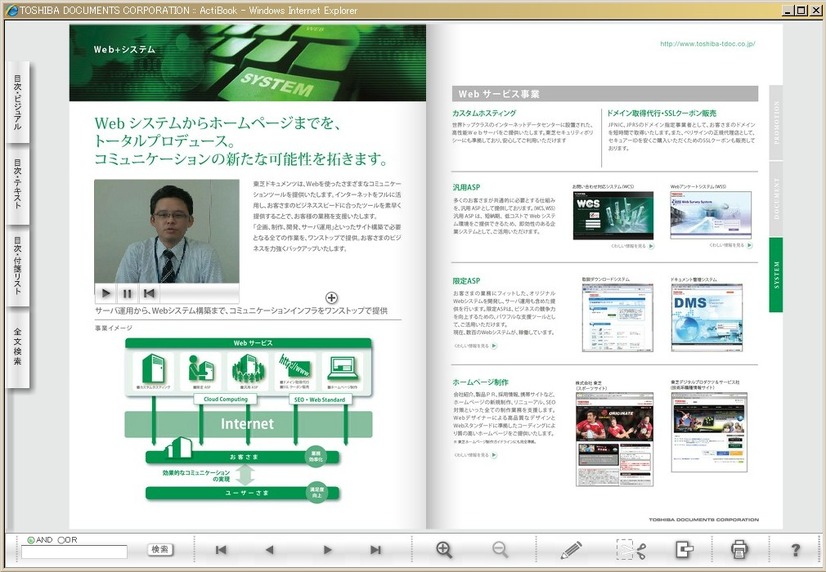The width and height of the screenshot is (826, 572).
Task: Open the 全文検索 side tab
Action: click(17, 348)
